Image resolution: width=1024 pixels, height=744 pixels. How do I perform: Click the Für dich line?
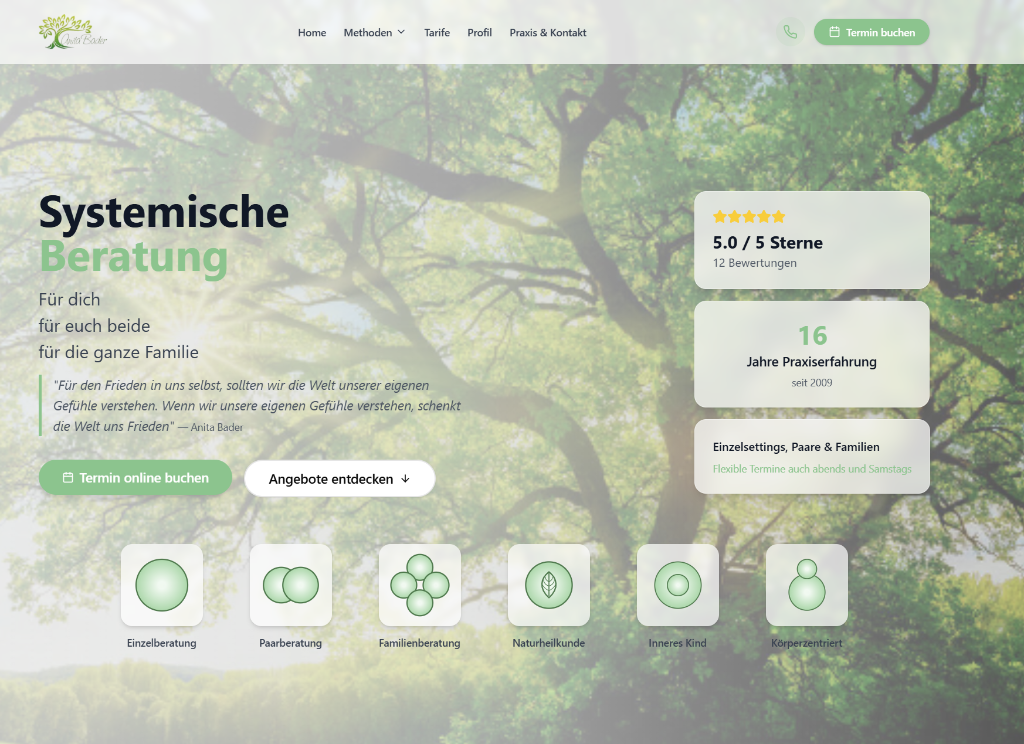[x=69, y=299]
